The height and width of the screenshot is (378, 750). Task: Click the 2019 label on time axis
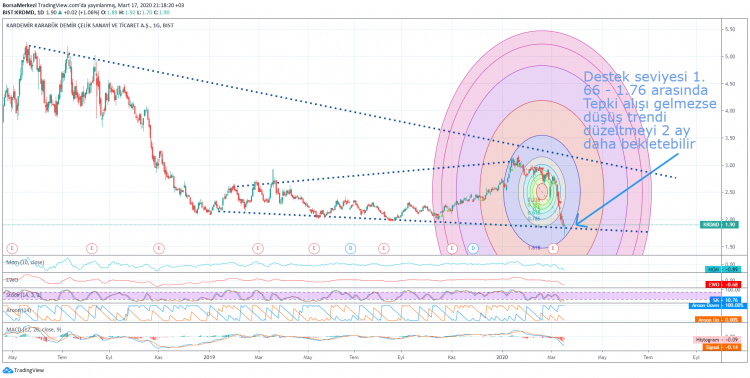pyautogui.click(x=209, y=357)
